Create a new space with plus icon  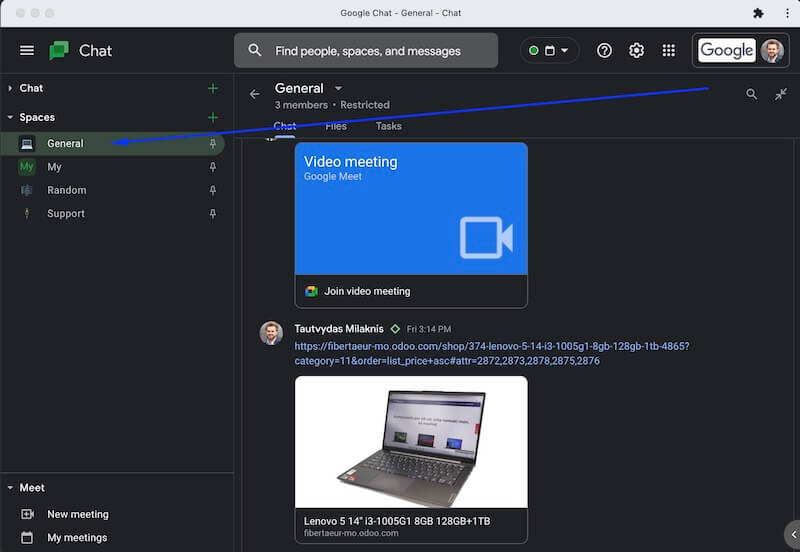coord(213,117)
